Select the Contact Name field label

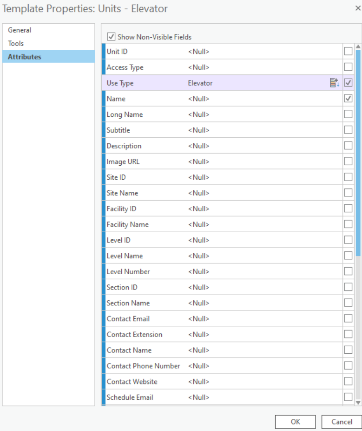click(x=129, y=350)
